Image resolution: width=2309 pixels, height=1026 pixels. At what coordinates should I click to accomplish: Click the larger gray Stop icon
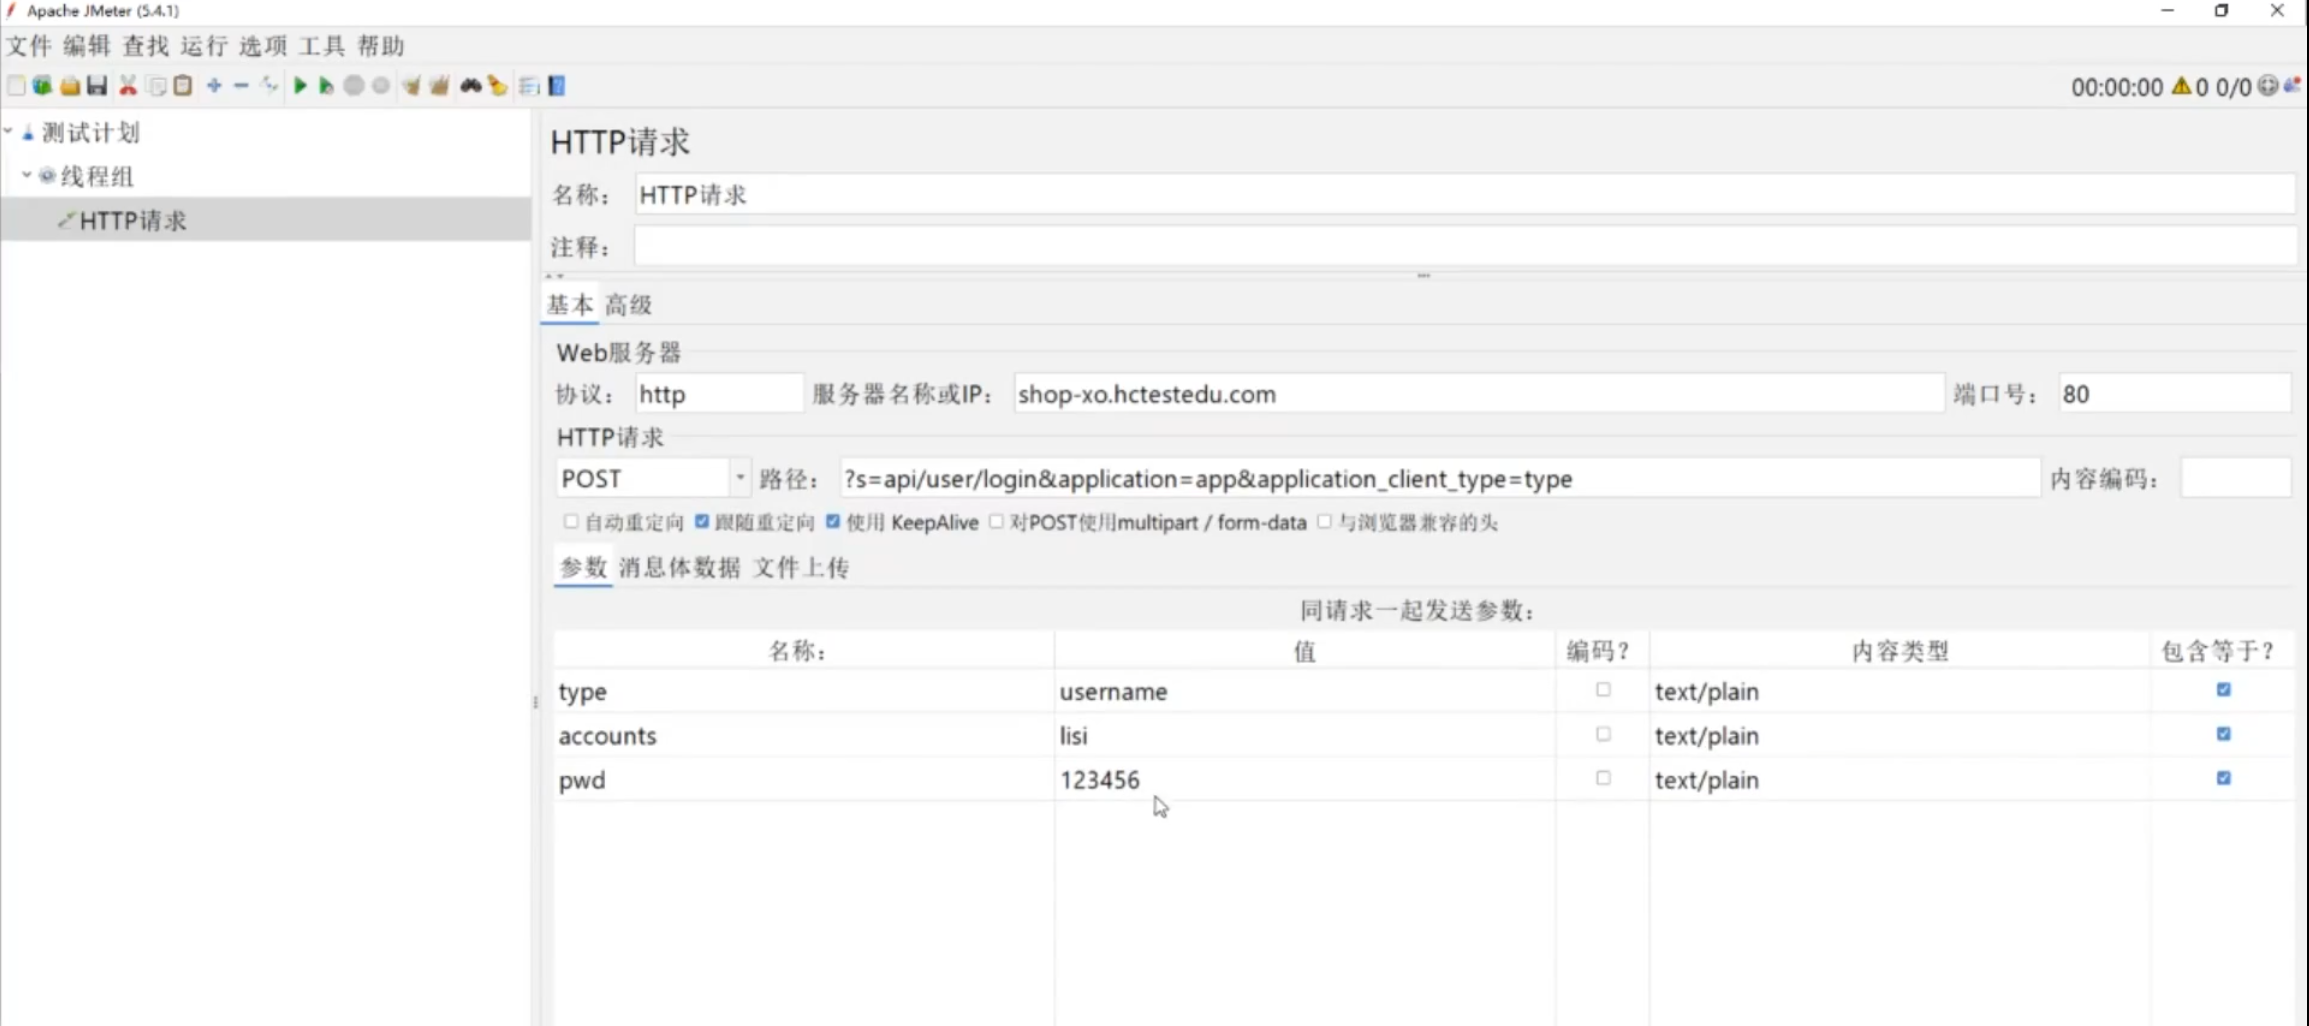tap(354, 86)
